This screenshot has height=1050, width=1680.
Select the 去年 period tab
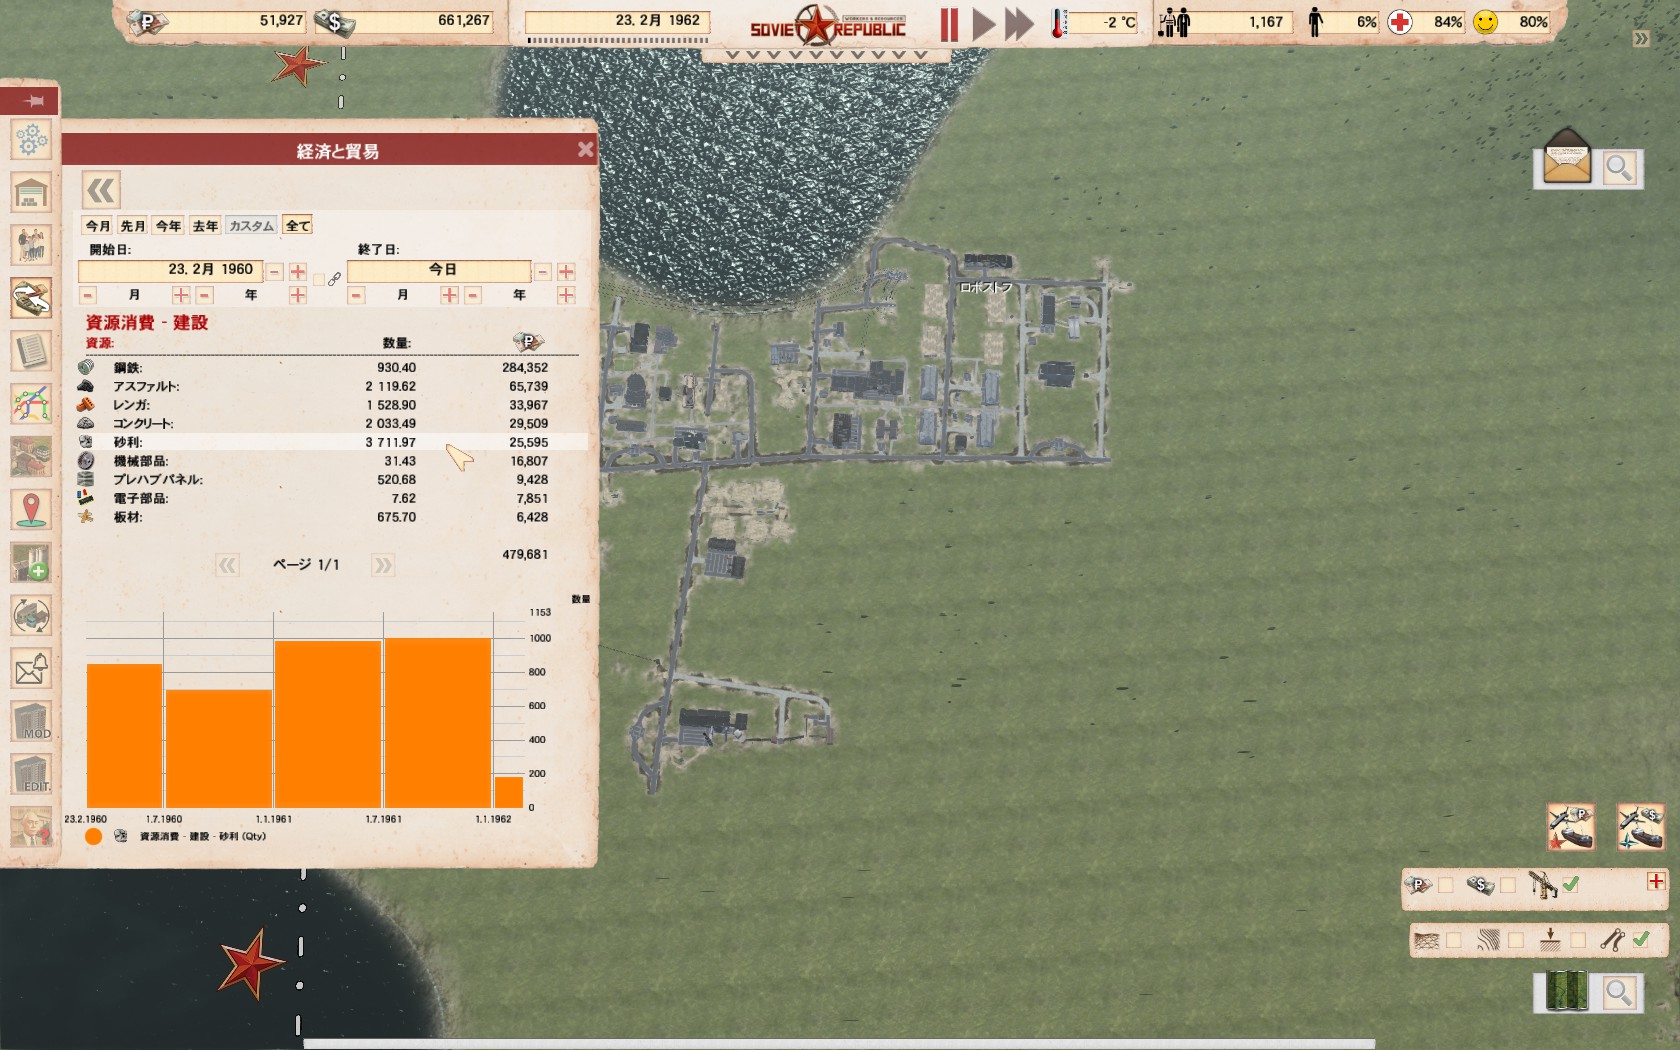[205, 226]
